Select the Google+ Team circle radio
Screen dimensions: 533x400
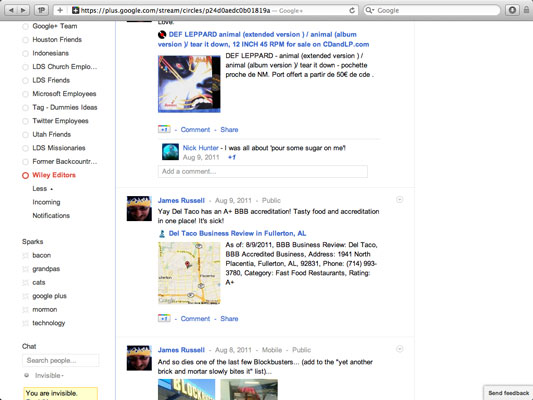(x=25, y=27)
